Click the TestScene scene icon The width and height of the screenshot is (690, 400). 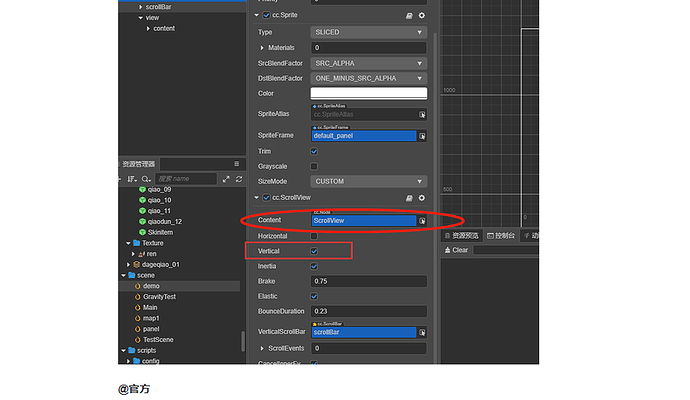coord(137,340)
